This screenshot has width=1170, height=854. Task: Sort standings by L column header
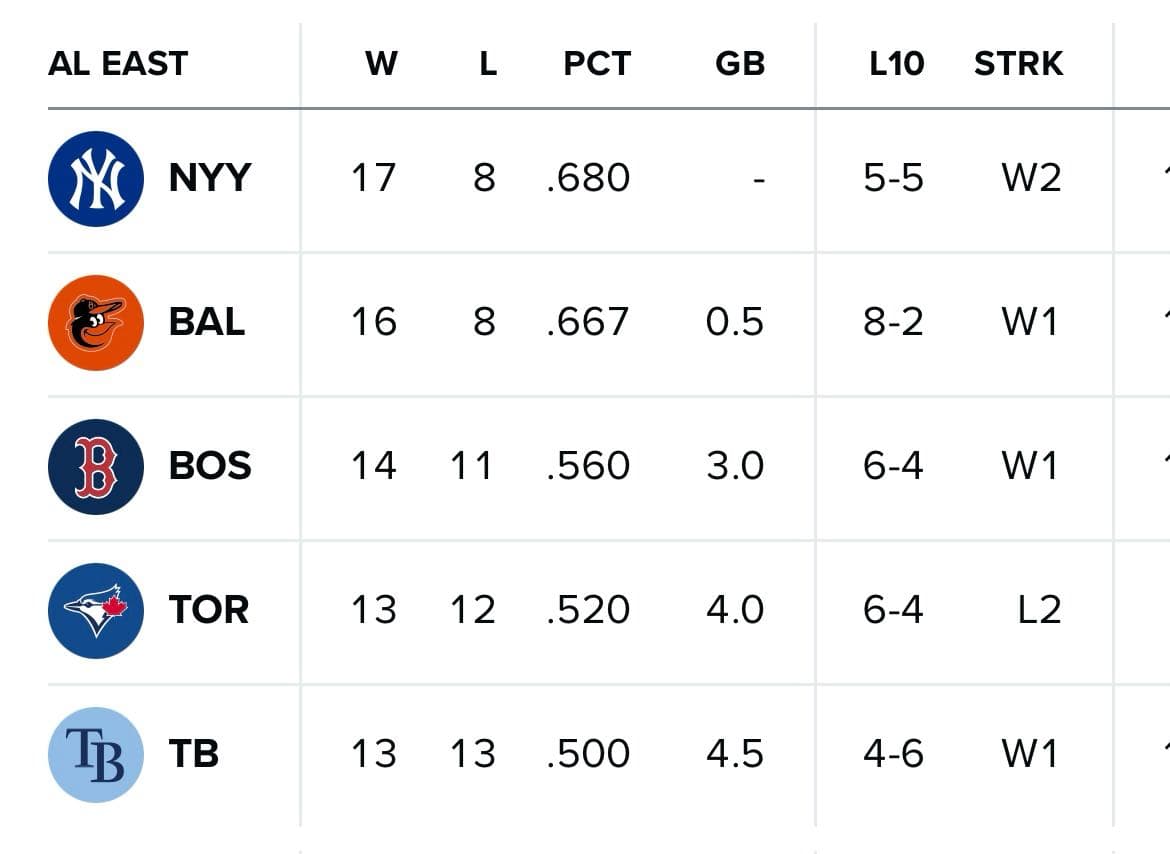487,64
